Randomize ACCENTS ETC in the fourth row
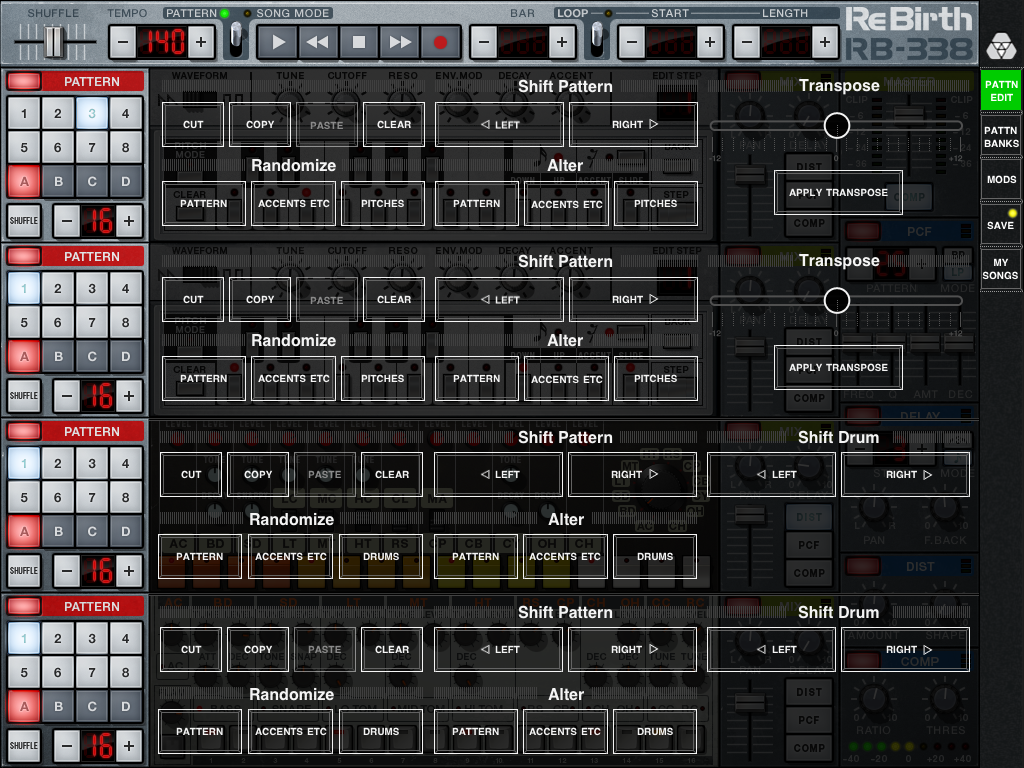 click(x=291, y=731)
